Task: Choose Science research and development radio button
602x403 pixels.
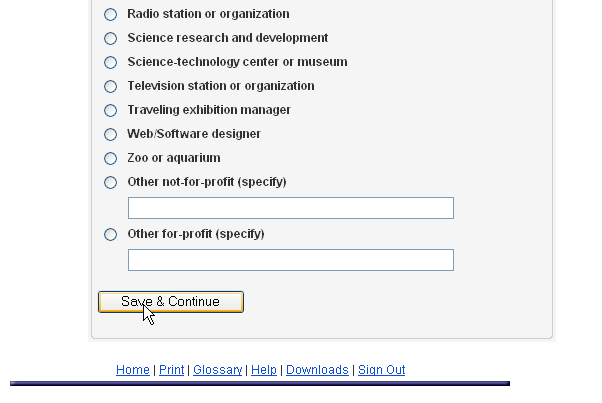Action: [x=110, y=39]
